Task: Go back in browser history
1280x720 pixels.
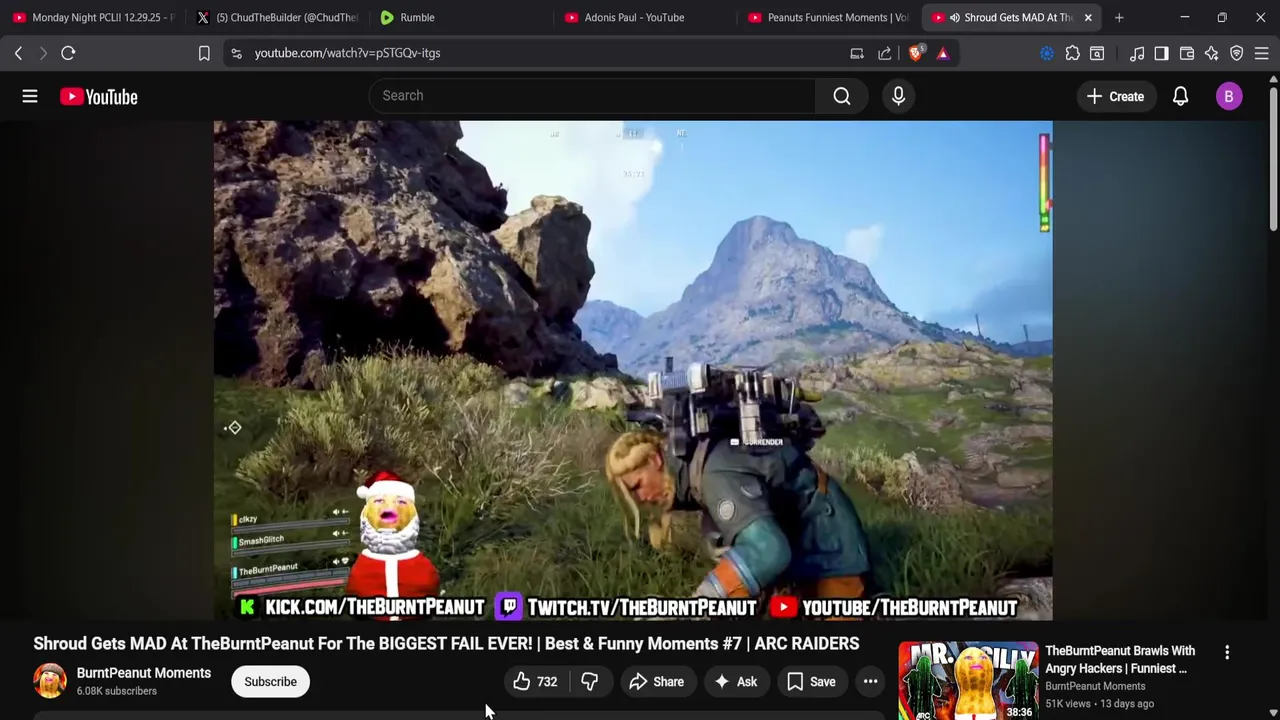Action: pyautogui.click(x=18, y=53)
